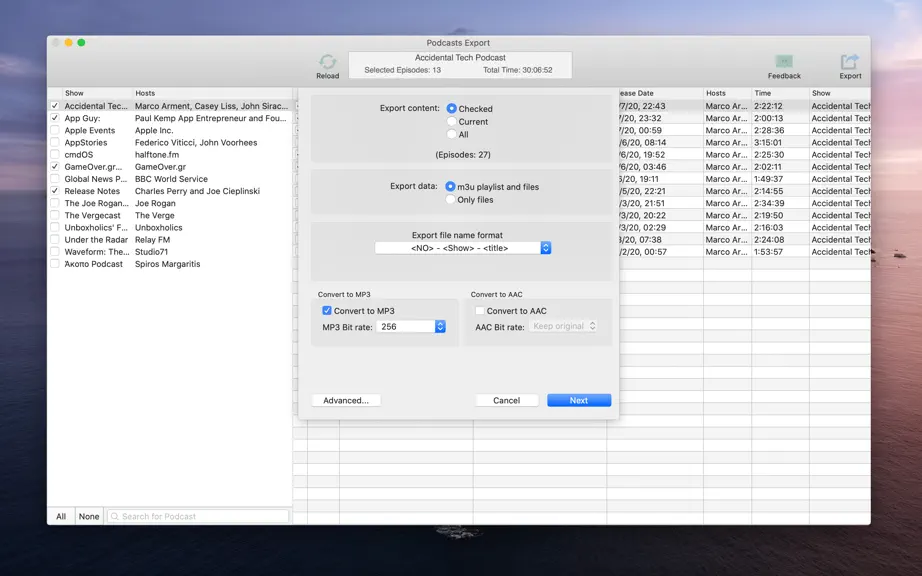Click the Cancel button
The width and height of the screenshot is (922, 576).
point(506,400)
